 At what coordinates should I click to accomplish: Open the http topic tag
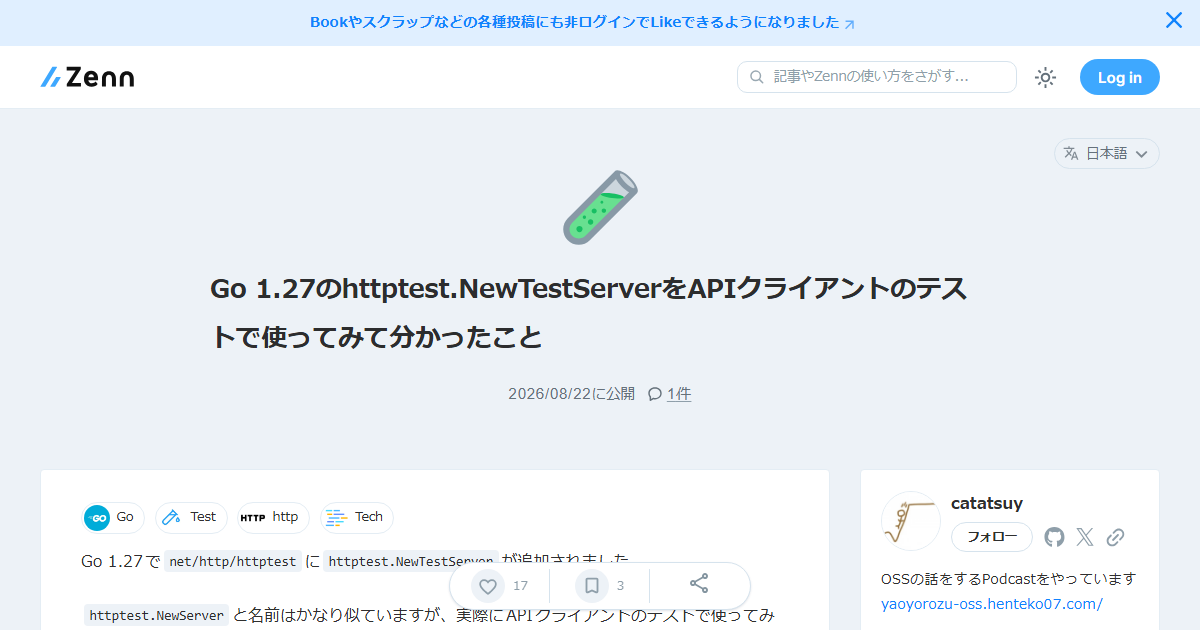pos(272,517)
